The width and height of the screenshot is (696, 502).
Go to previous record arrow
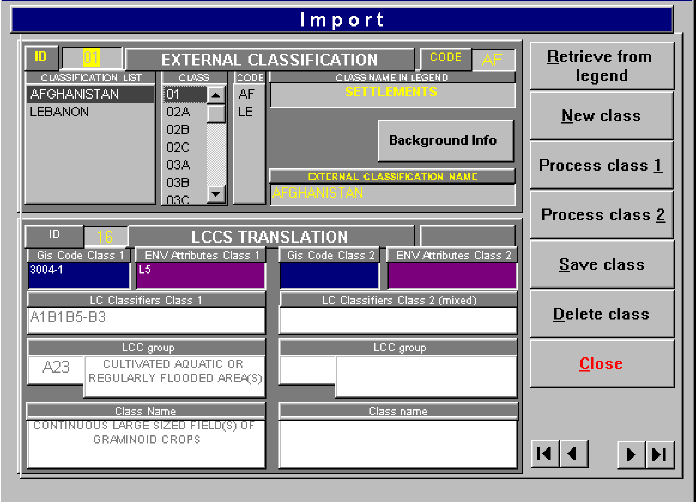point(572,454)
